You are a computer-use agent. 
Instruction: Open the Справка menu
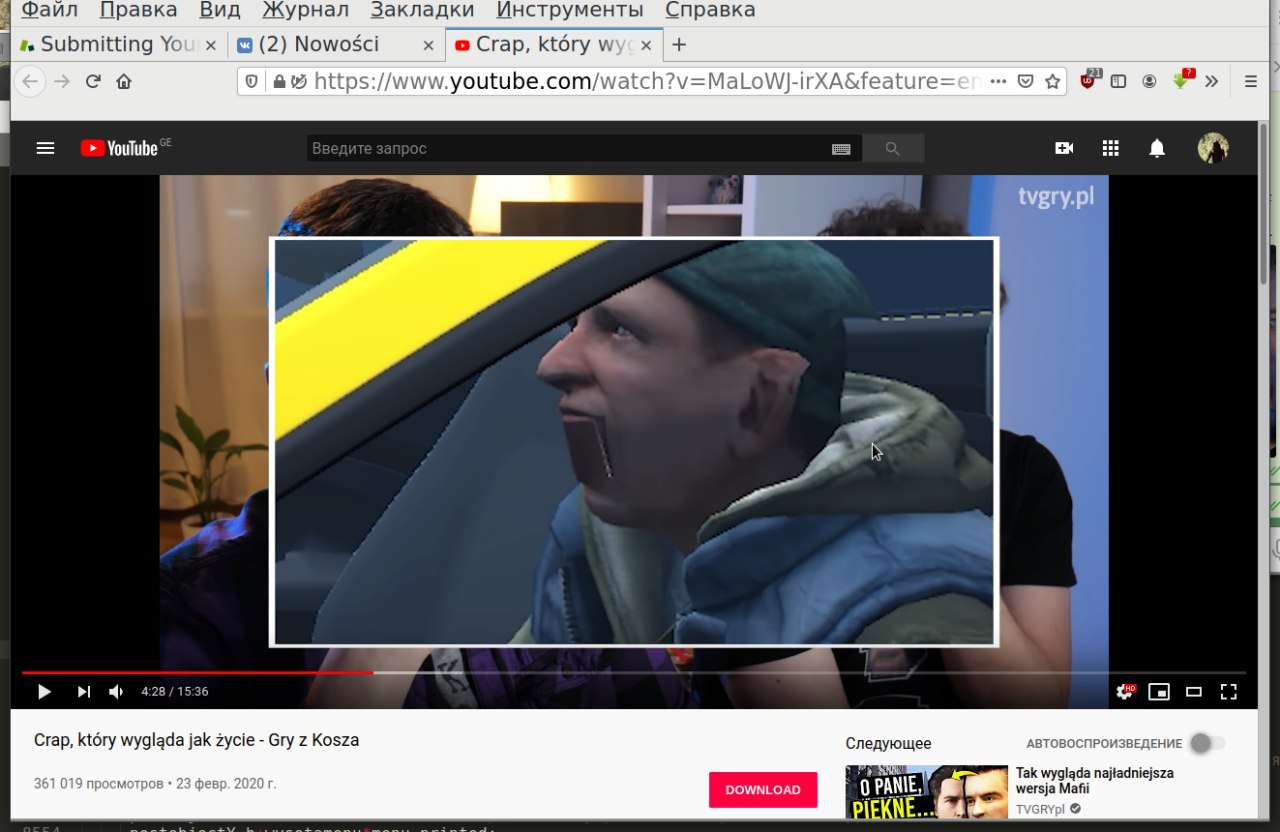coord(710,11)
